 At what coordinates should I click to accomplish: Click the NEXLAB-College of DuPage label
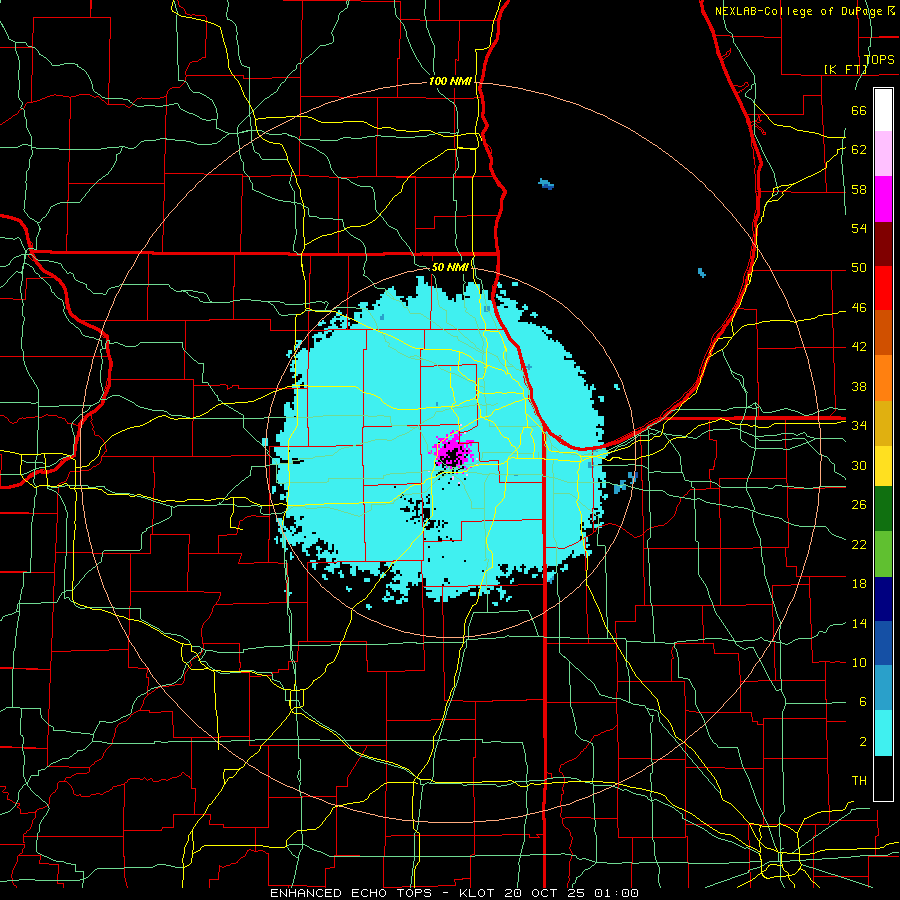coord(800,11)
